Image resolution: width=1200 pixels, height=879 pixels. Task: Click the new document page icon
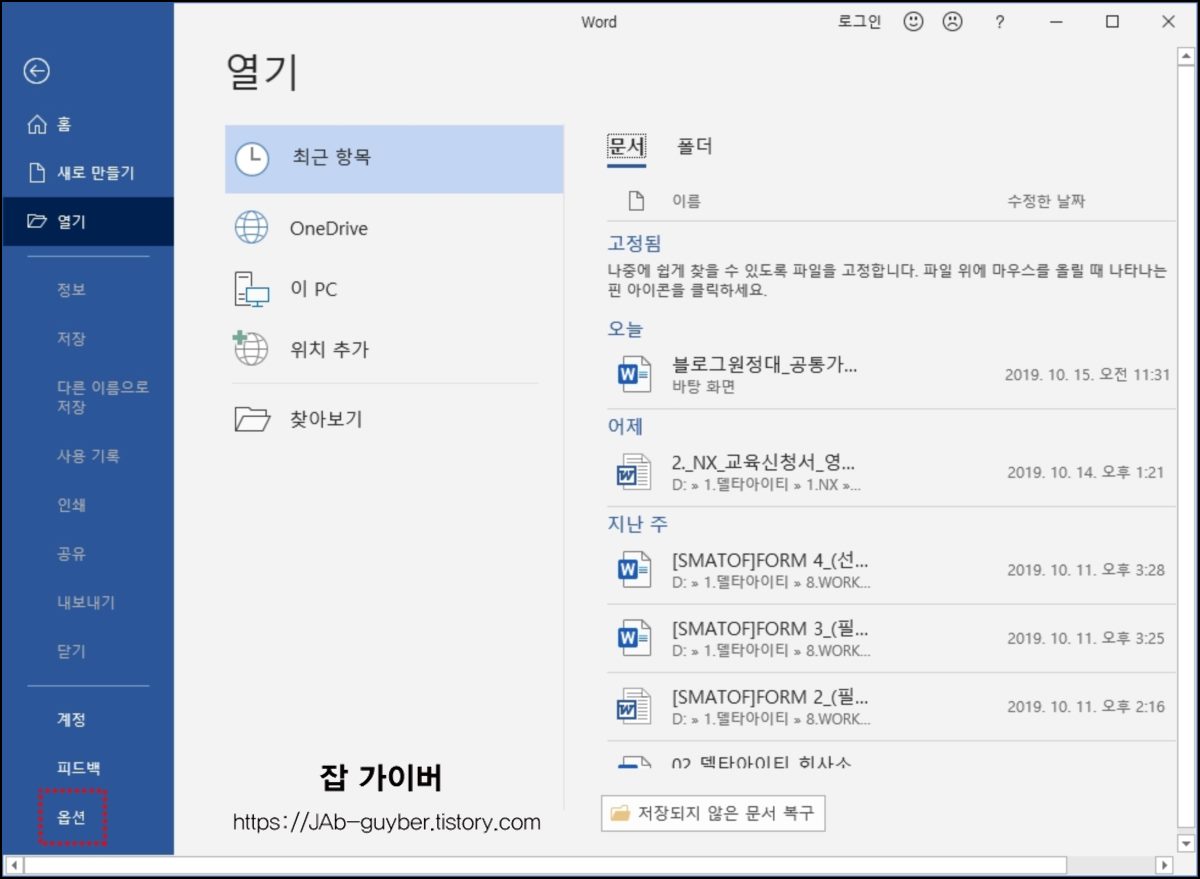(x=37, y=173)
